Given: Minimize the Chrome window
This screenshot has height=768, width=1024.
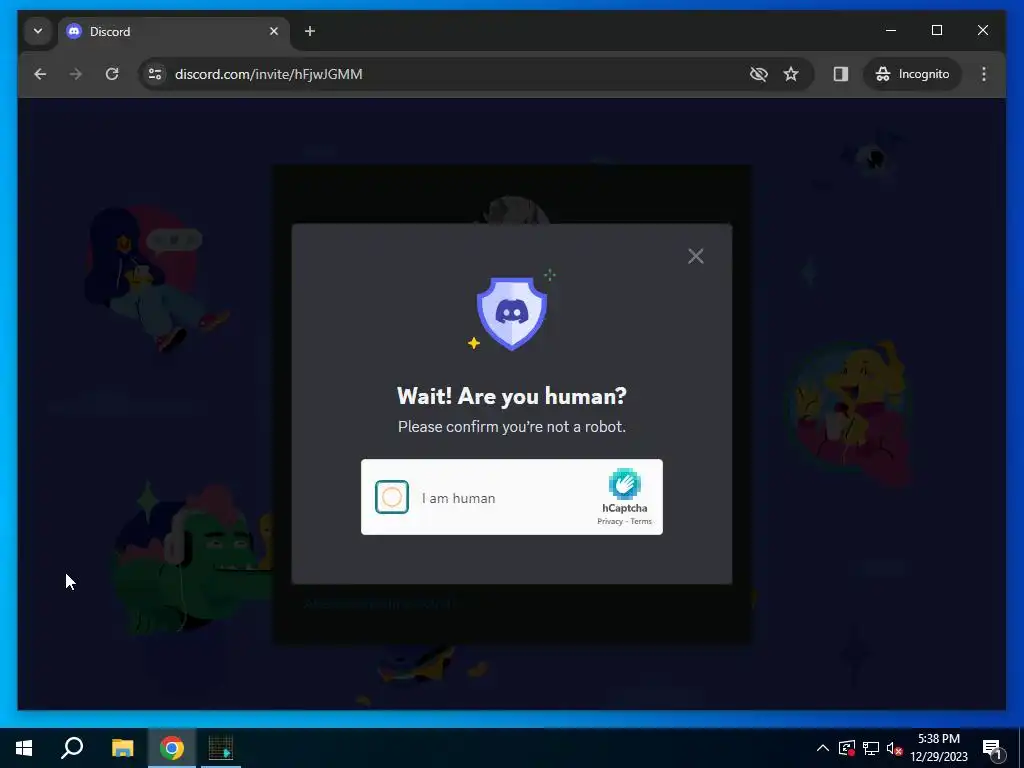Looking at the screenshot, I should 891,30.
